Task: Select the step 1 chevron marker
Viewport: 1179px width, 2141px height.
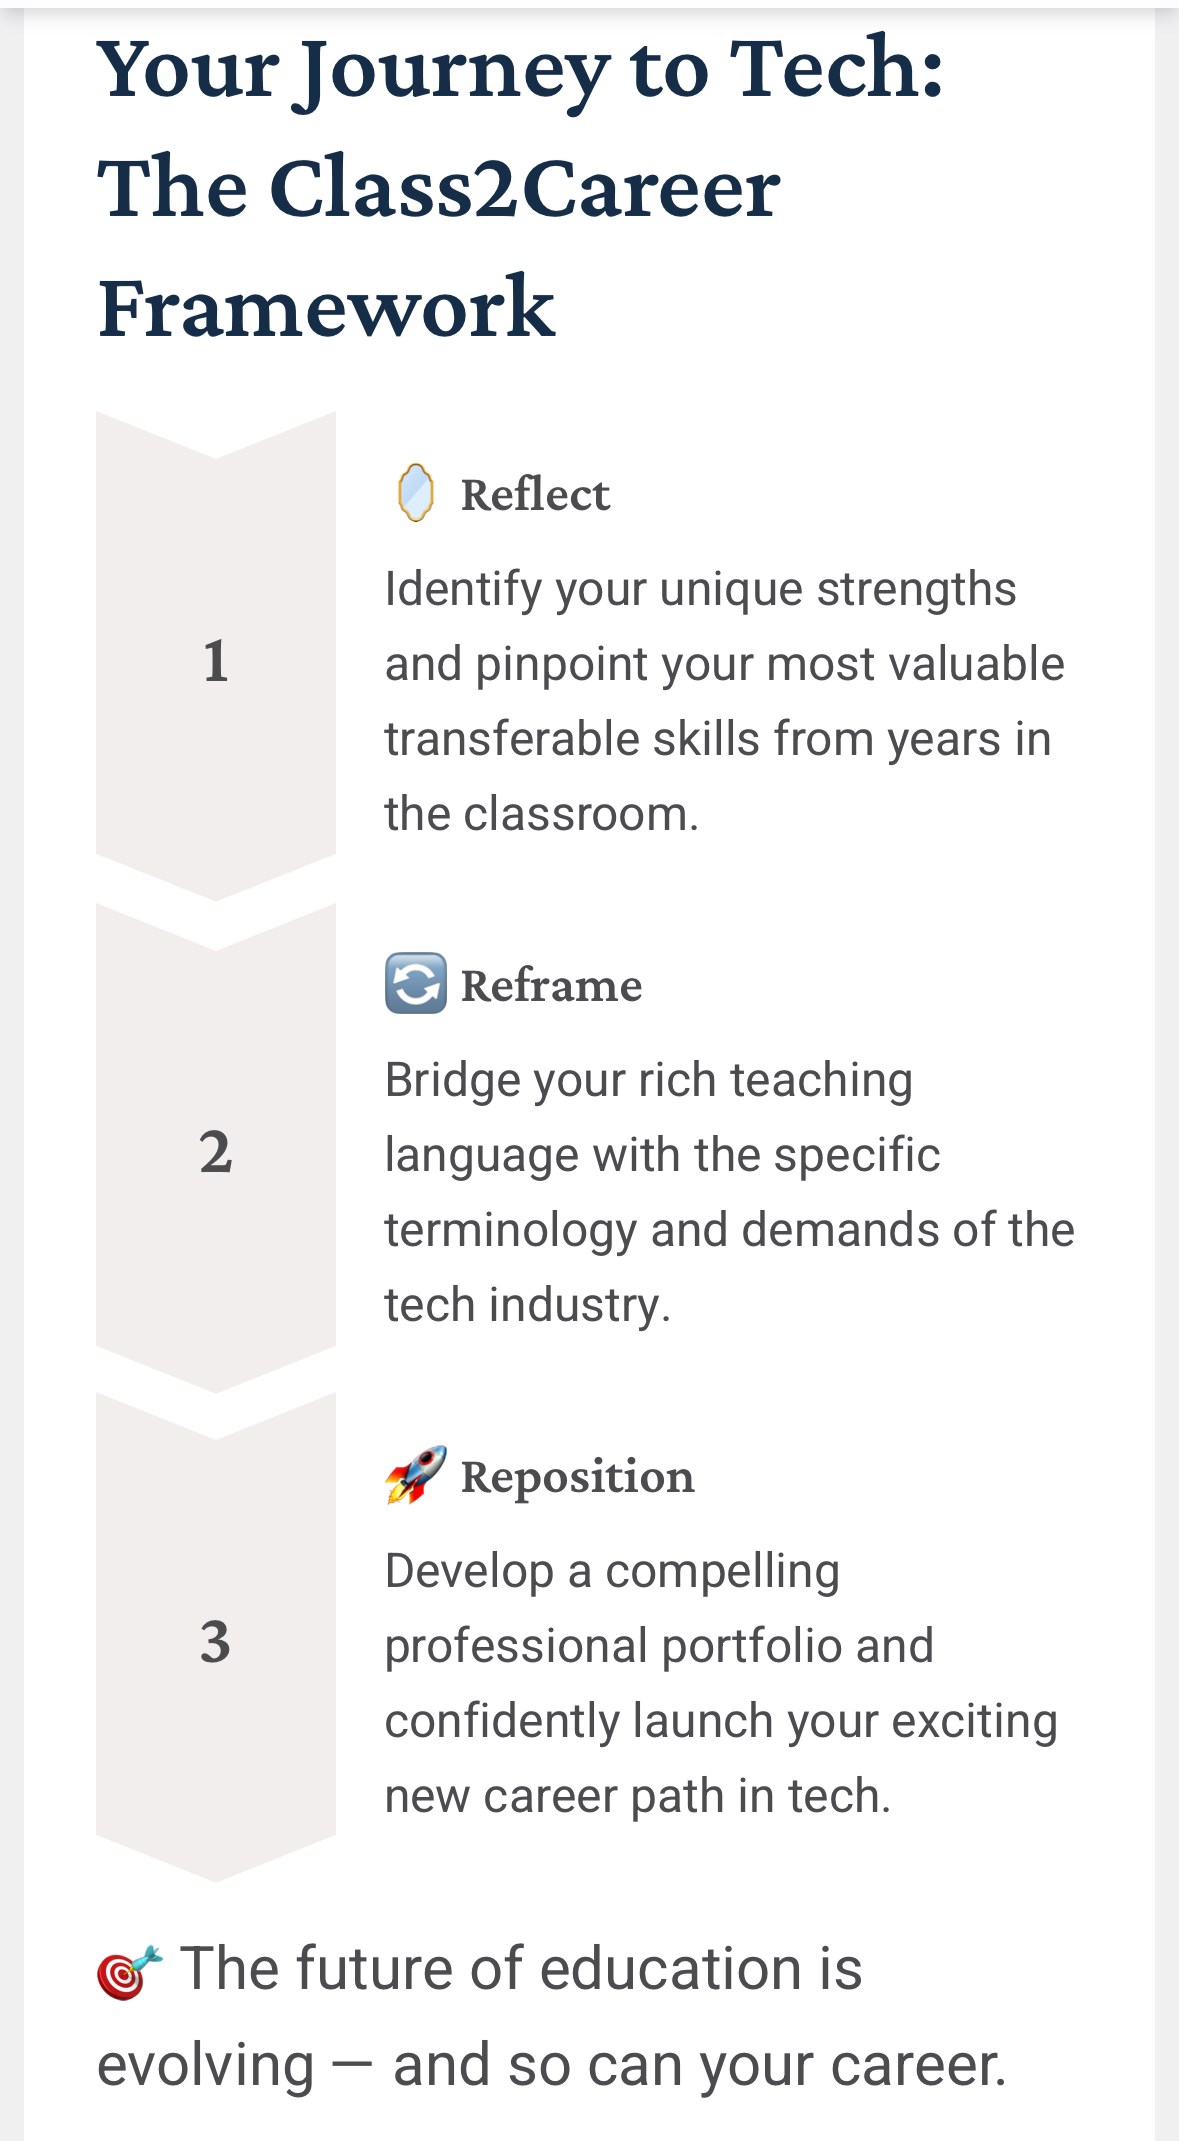Action: (x=215, y=660)
